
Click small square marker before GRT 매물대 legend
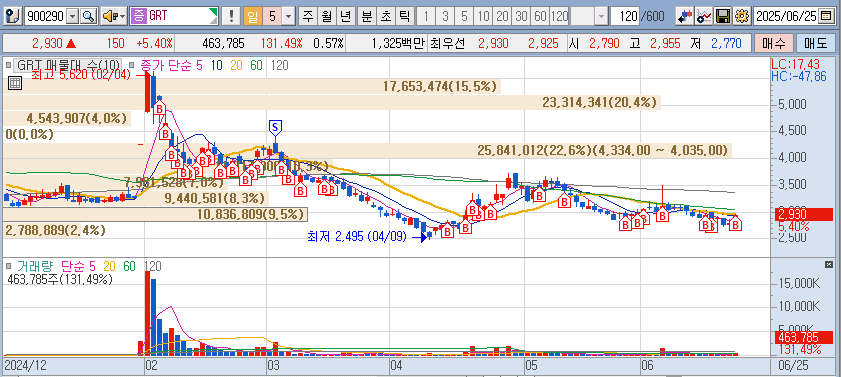pyautogui.click(x=9, y=65)
